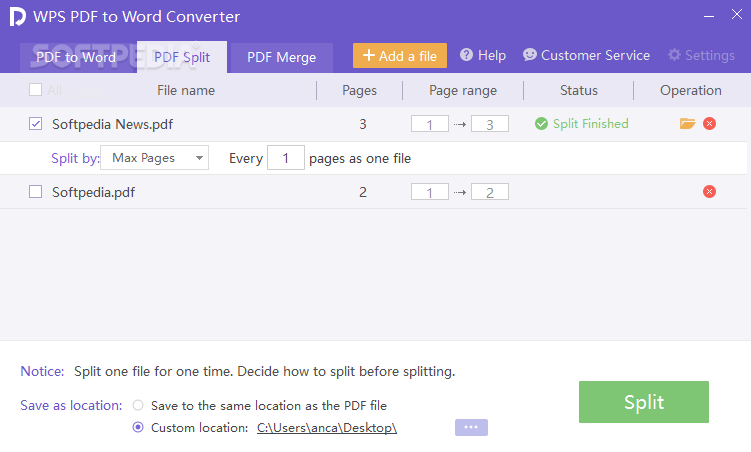Viewport: 751px width, 452px height.
Task: Click the green Split button
Action: pyautogui.click(x=644, y=402)
